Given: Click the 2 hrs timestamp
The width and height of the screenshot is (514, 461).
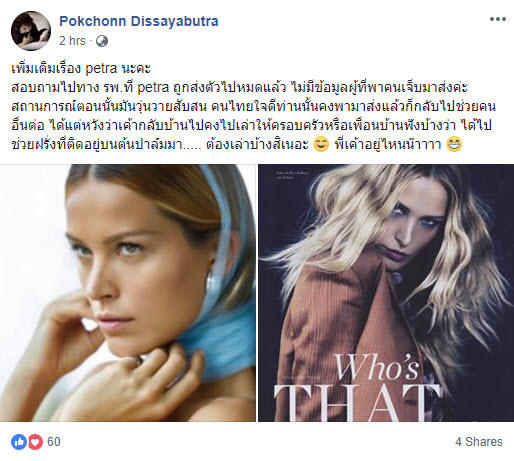Looking at the screenshot, I should tap(72, 41).
